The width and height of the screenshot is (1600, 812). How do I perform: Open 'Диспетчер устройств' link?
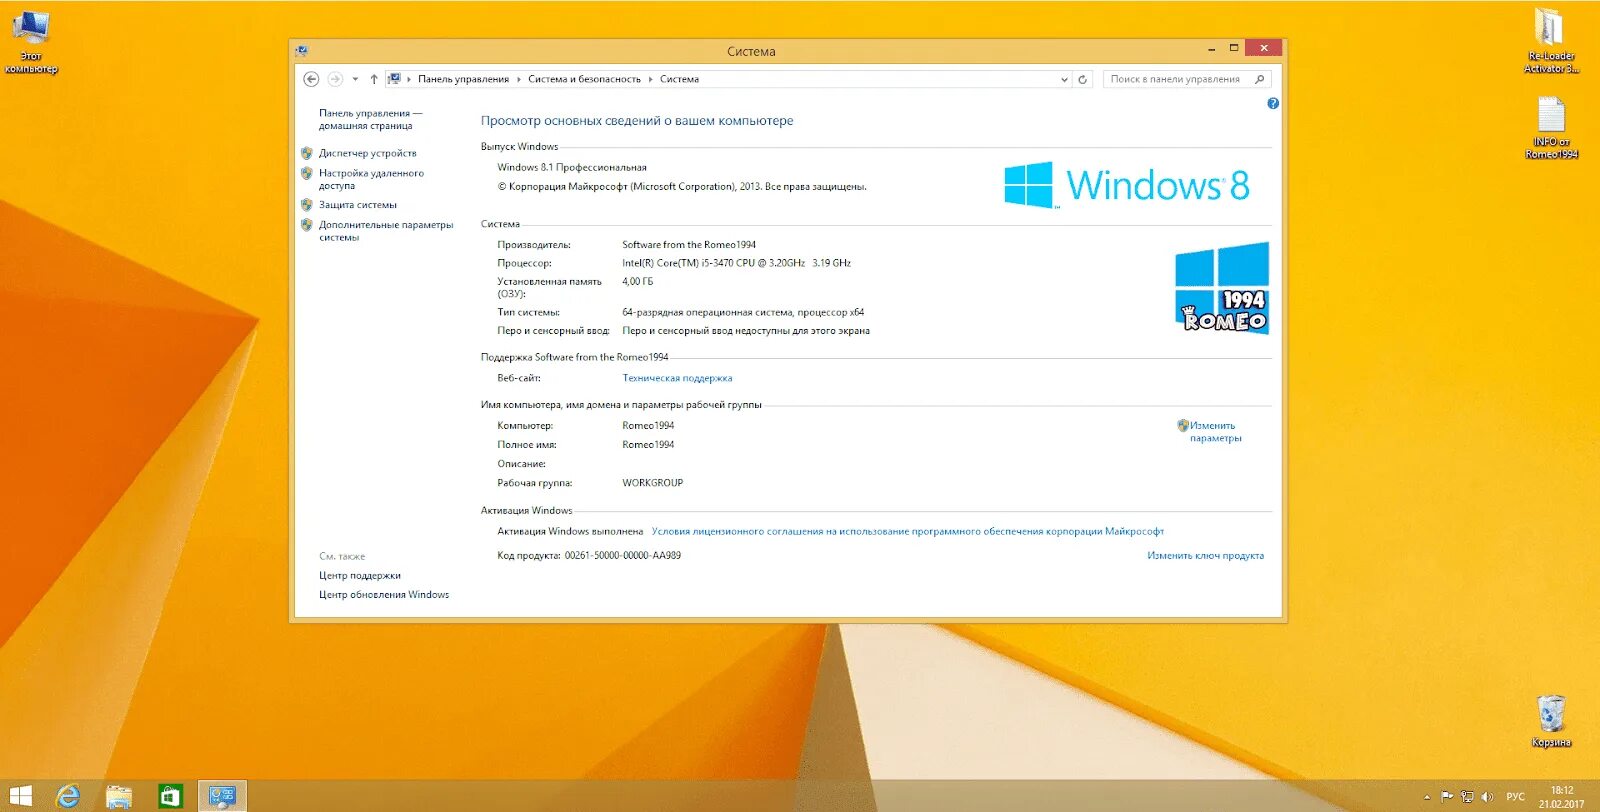tap(368, 153)
